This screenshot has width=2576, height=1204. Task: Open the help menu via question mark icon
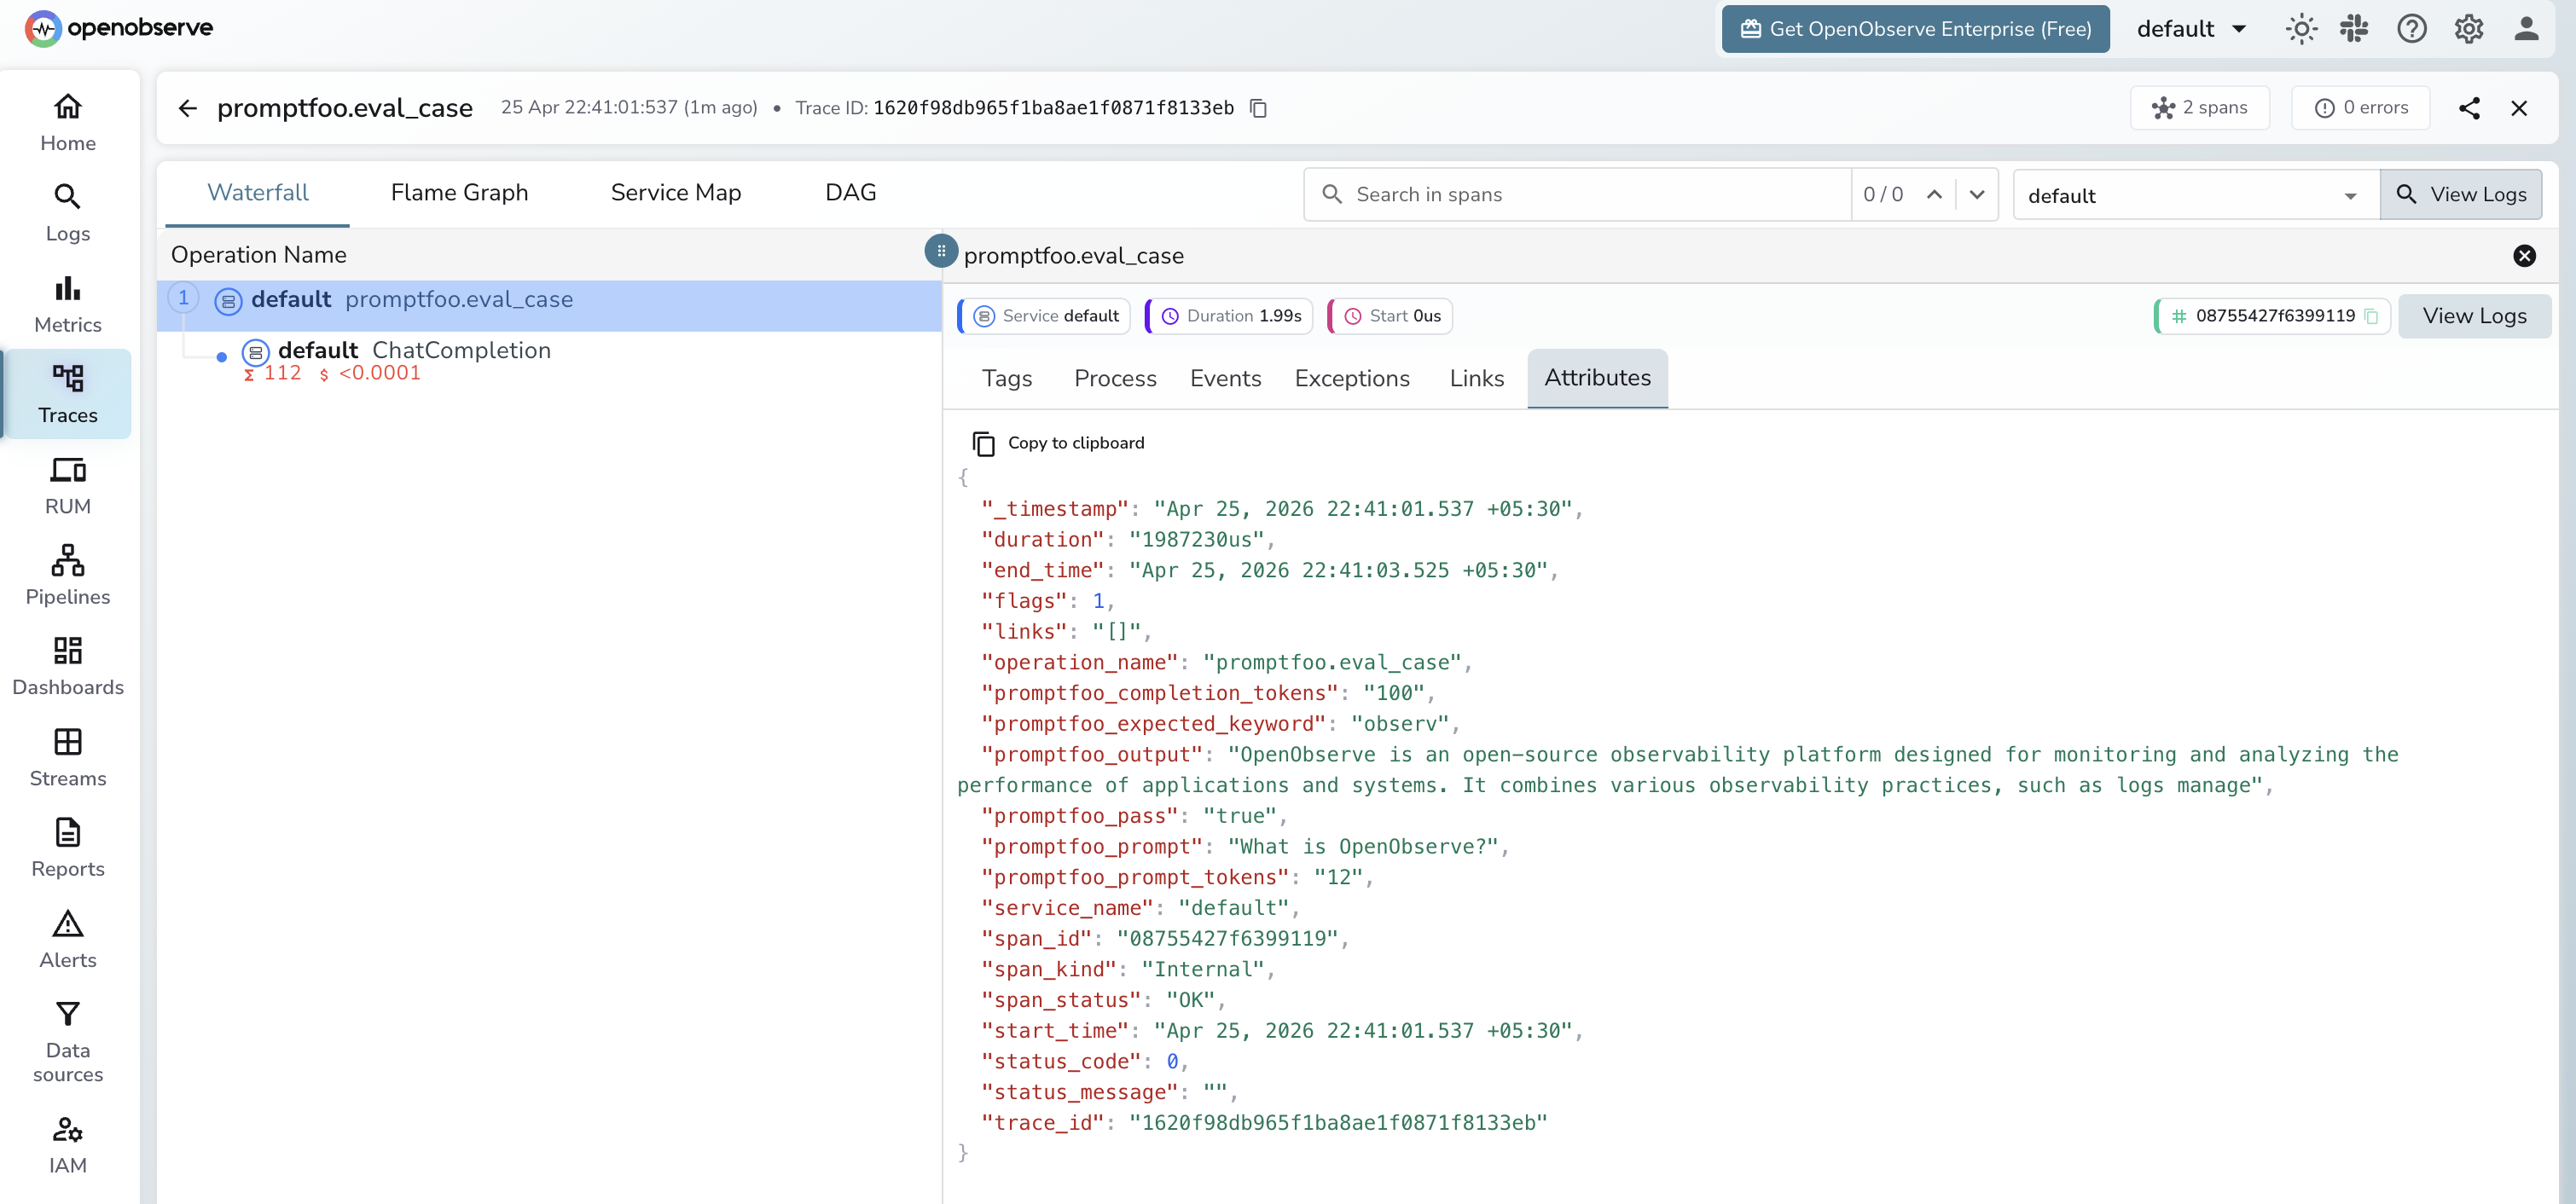pos(2411,29)
